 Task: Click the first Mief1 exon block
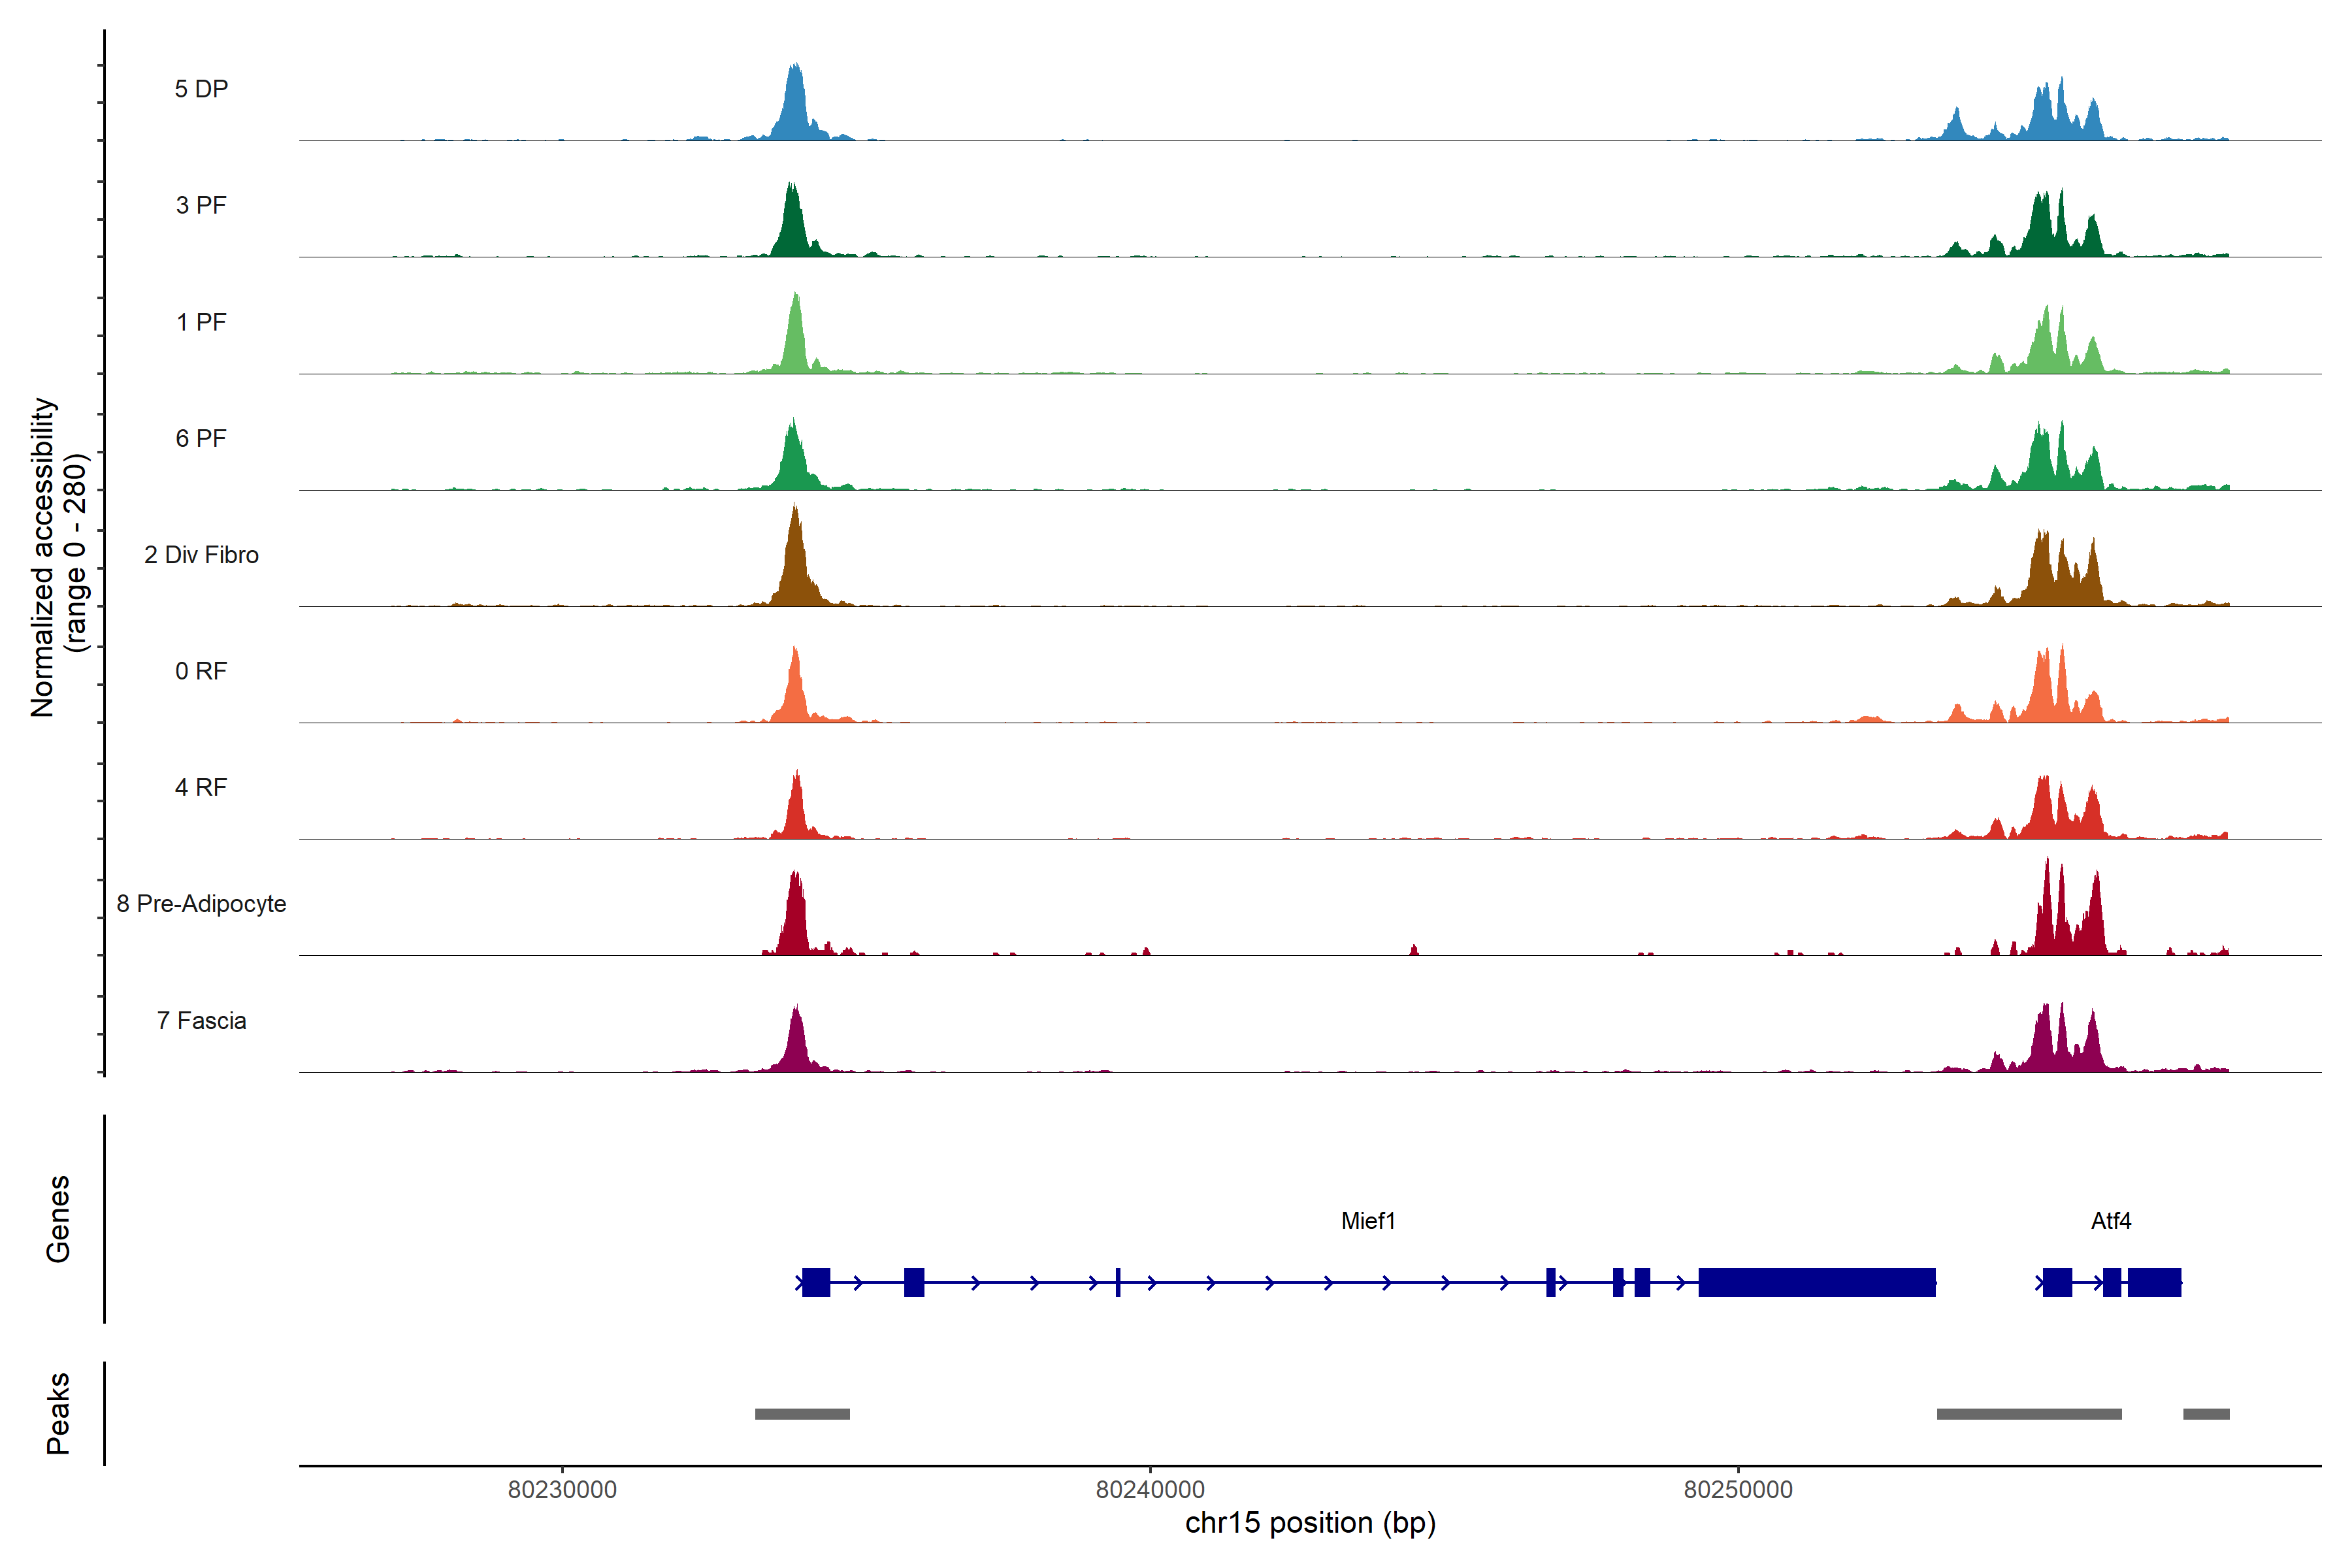816,1282
